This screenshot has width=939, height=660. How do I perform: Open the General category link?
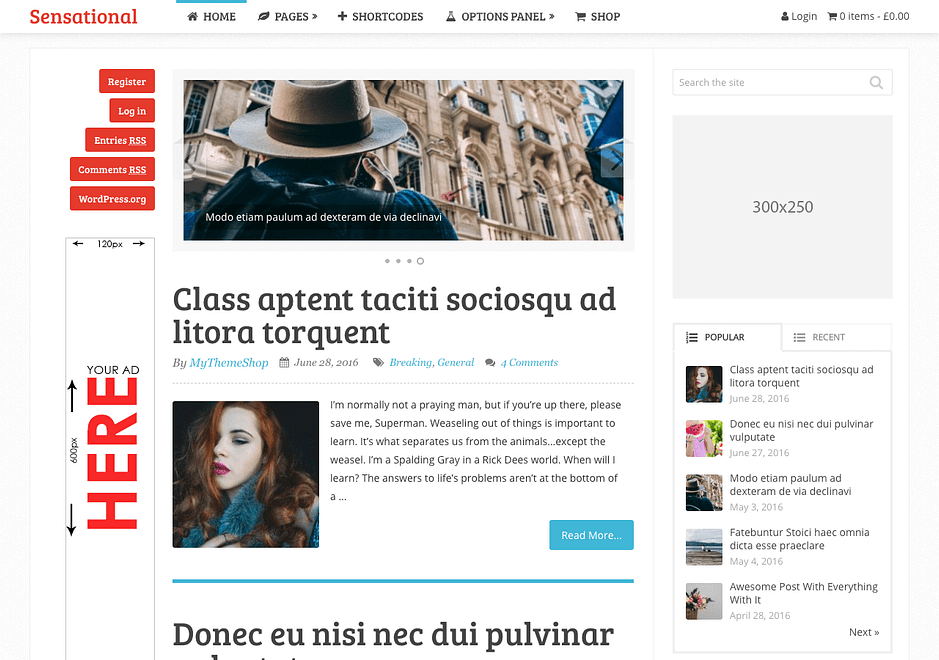(x=456, y=362)
